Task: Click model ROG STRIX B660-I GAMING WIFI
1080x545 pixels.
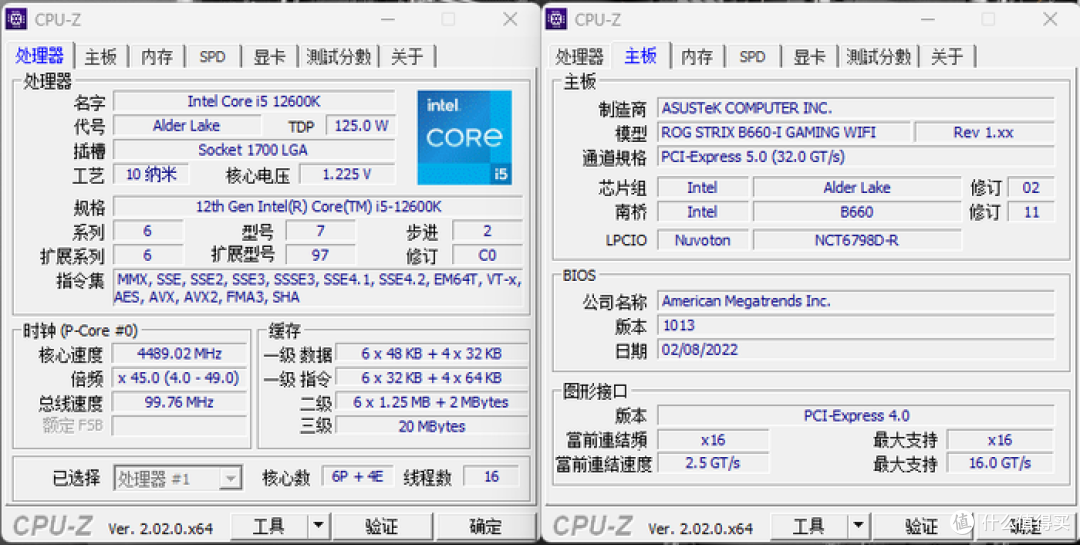Action: 784,132
